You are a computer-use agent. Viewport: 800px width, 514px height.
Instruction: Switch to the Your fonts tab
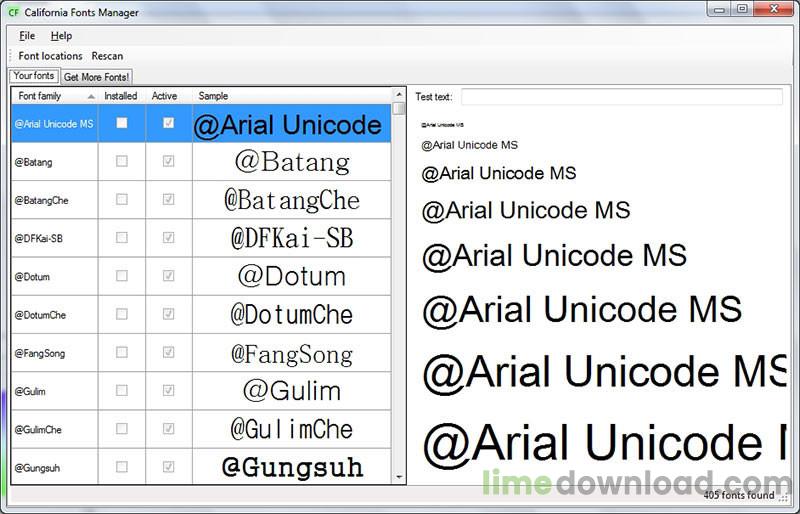pos(34,76)
